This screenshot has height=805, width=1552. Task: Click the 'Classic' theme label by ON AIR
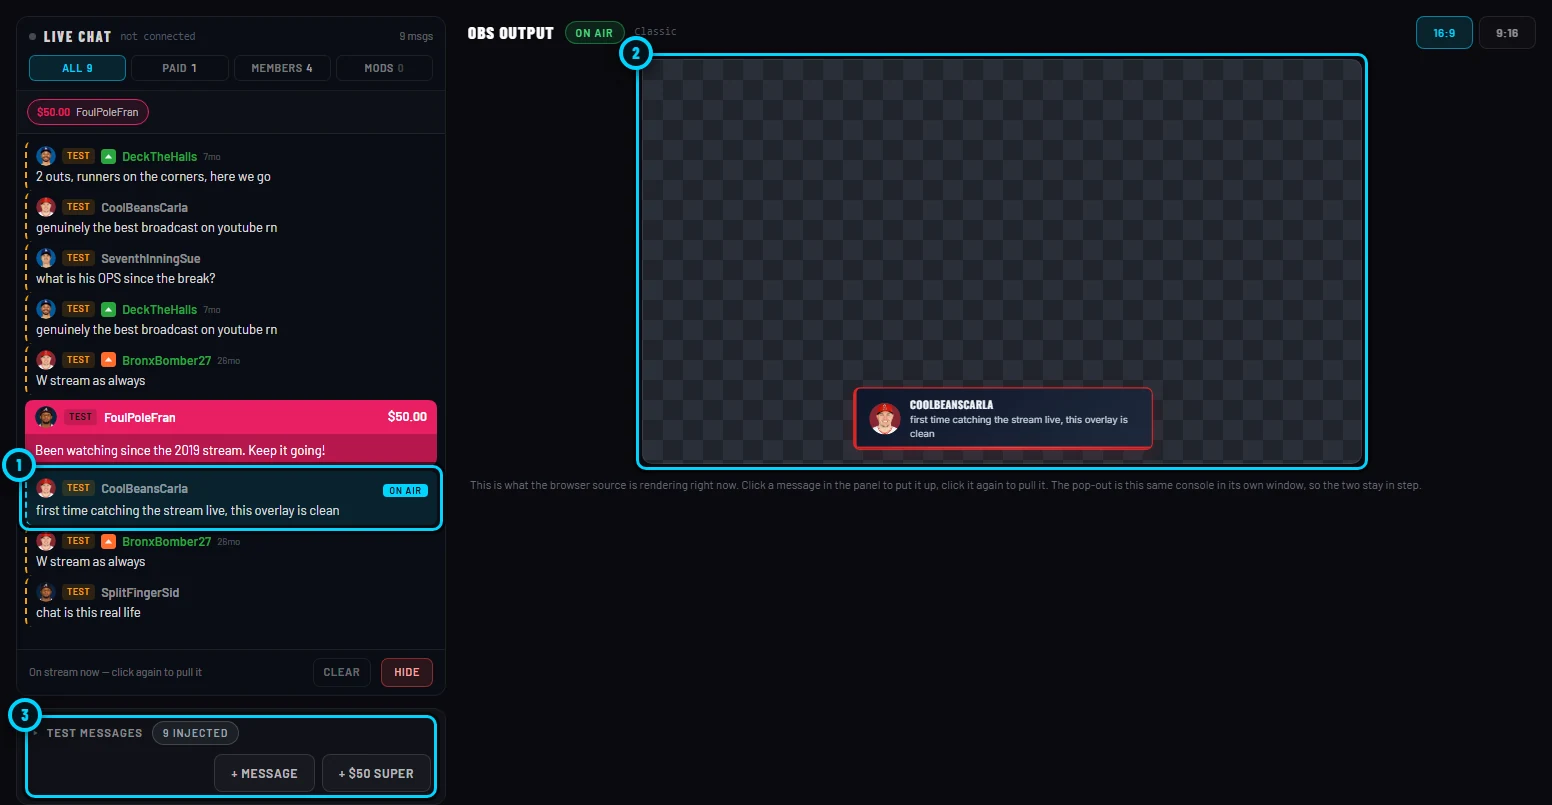tap(655, 32)
